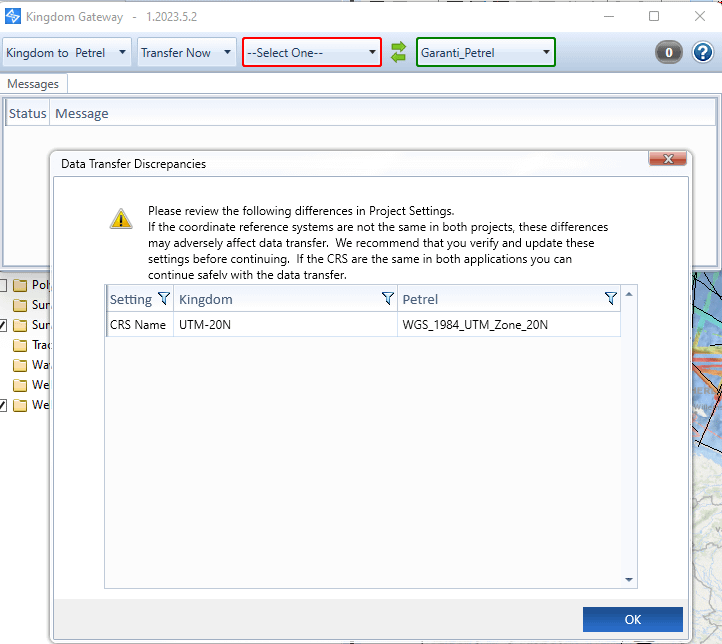Screen dimensions: 722x644
Task: Click the Kingdom Gateway logo in title bar
Action: [13, 16]
